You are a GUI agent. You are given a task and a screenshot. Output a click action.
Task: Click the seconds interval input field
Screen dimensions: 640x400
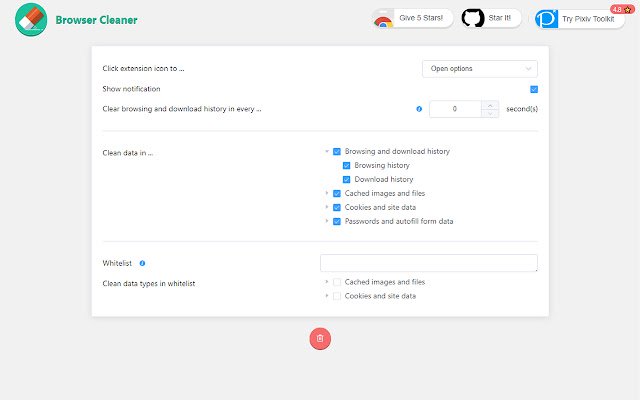tap(455, 109)
